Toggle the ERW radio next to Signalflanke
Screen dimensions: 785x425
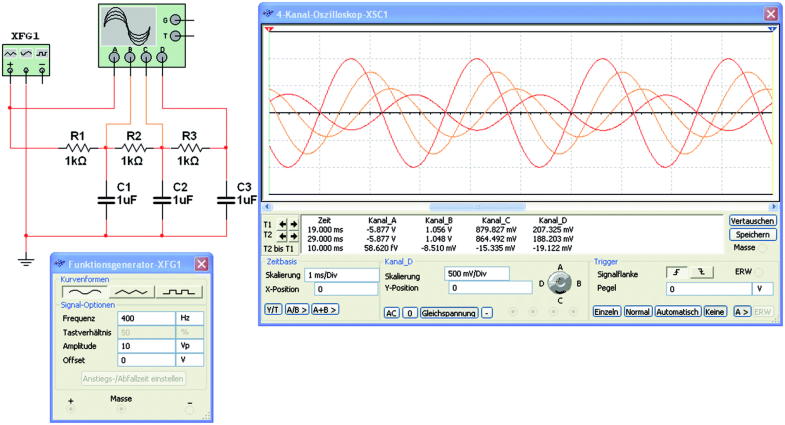(759, 272)
